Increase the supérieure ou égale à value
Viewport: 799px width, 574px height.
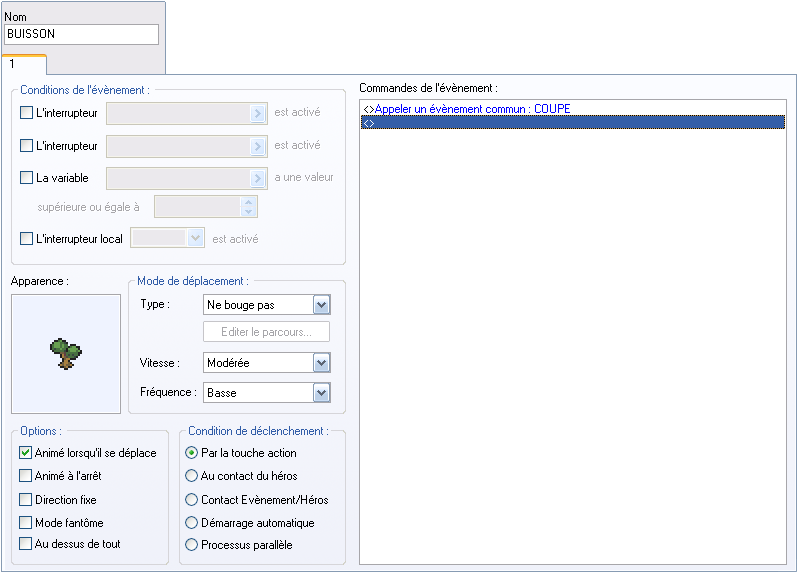click(248, 202)
